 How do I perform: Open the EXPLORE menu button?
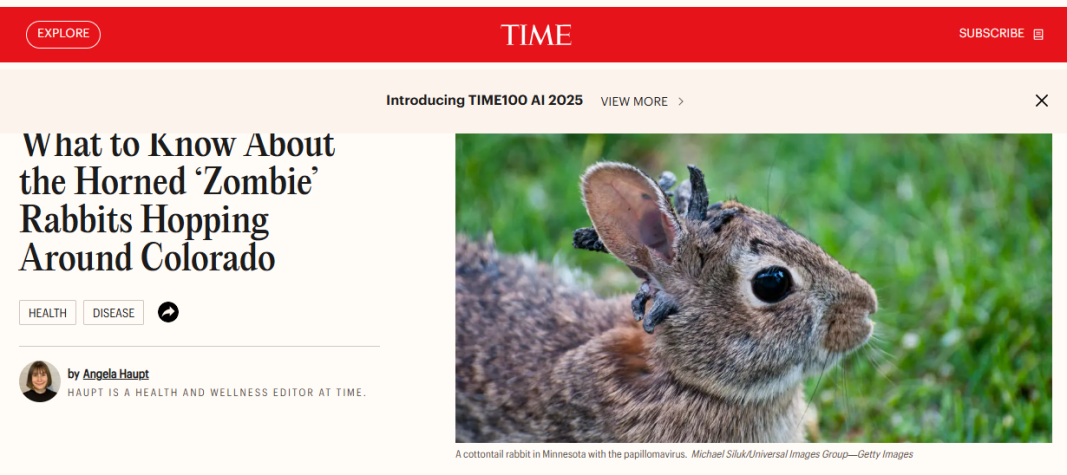tap(63, 34)
